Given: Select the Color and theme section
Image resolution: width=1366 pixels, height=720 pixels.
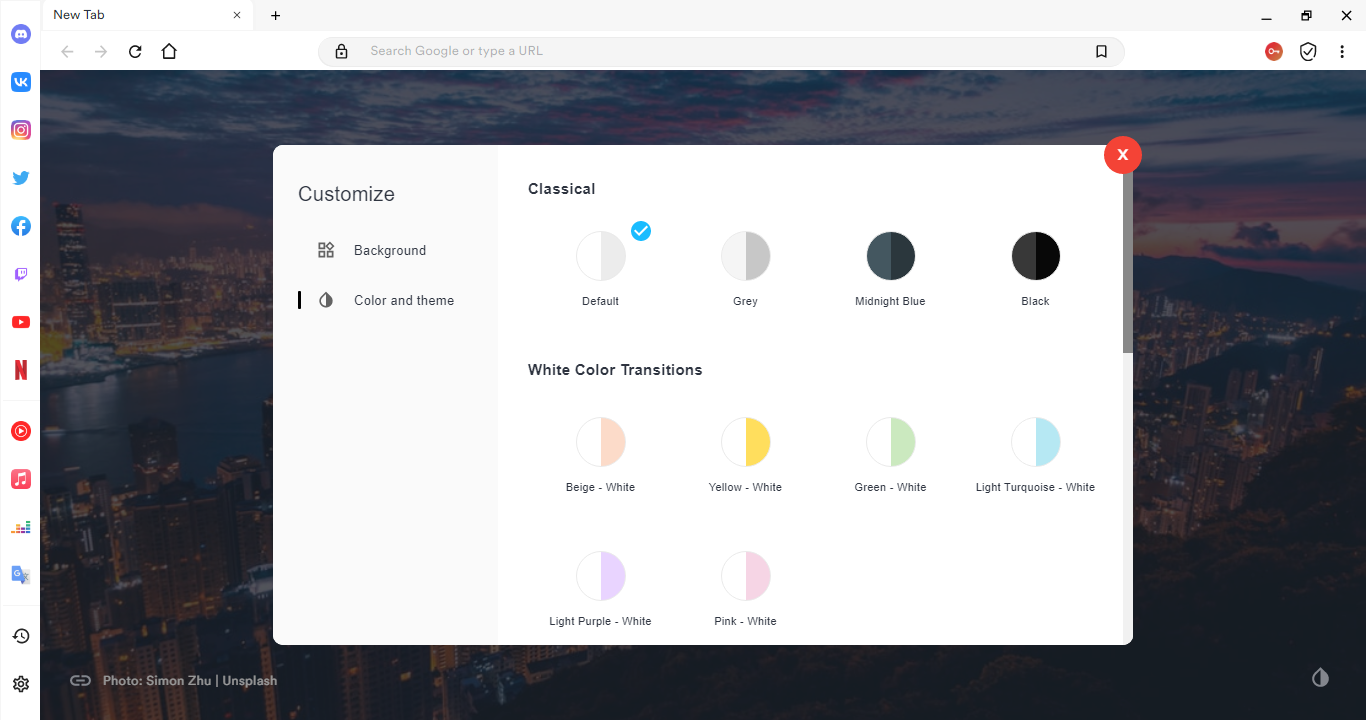Looking at the screenshot, I should click(404, 300).
